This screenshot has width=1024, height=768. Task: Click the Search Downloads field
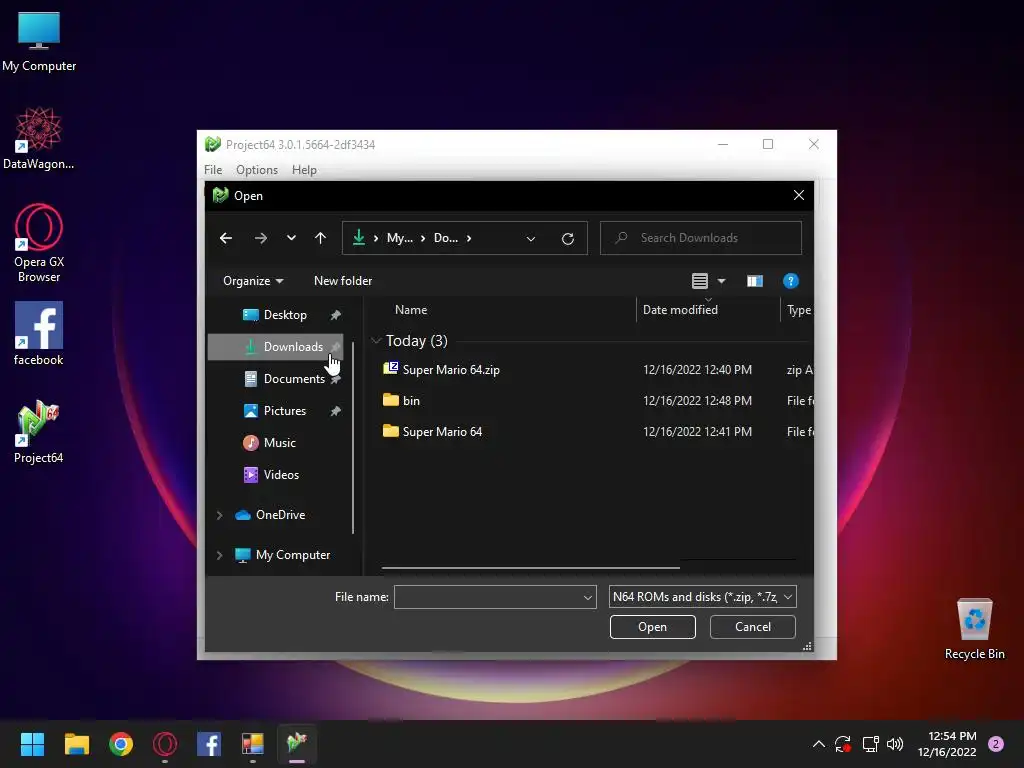[701, 238]
